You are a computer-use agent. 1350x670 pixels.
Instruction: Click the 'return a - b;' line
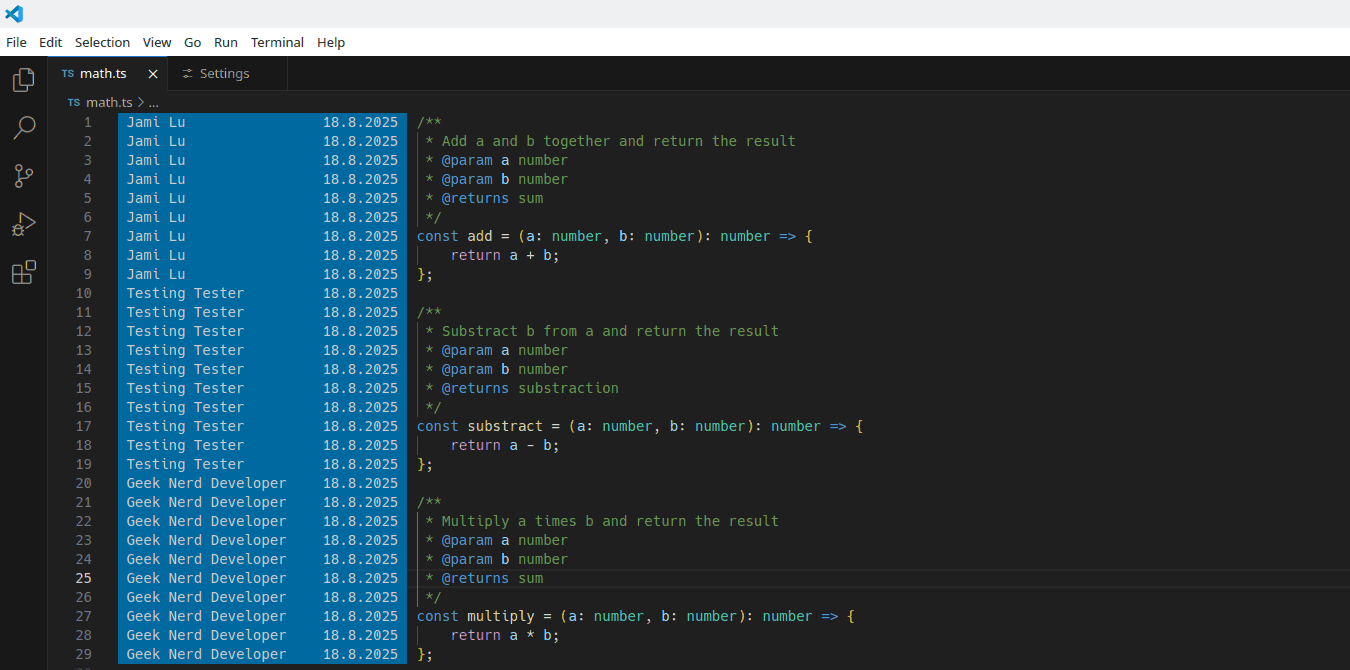click(x=505, y=445)
